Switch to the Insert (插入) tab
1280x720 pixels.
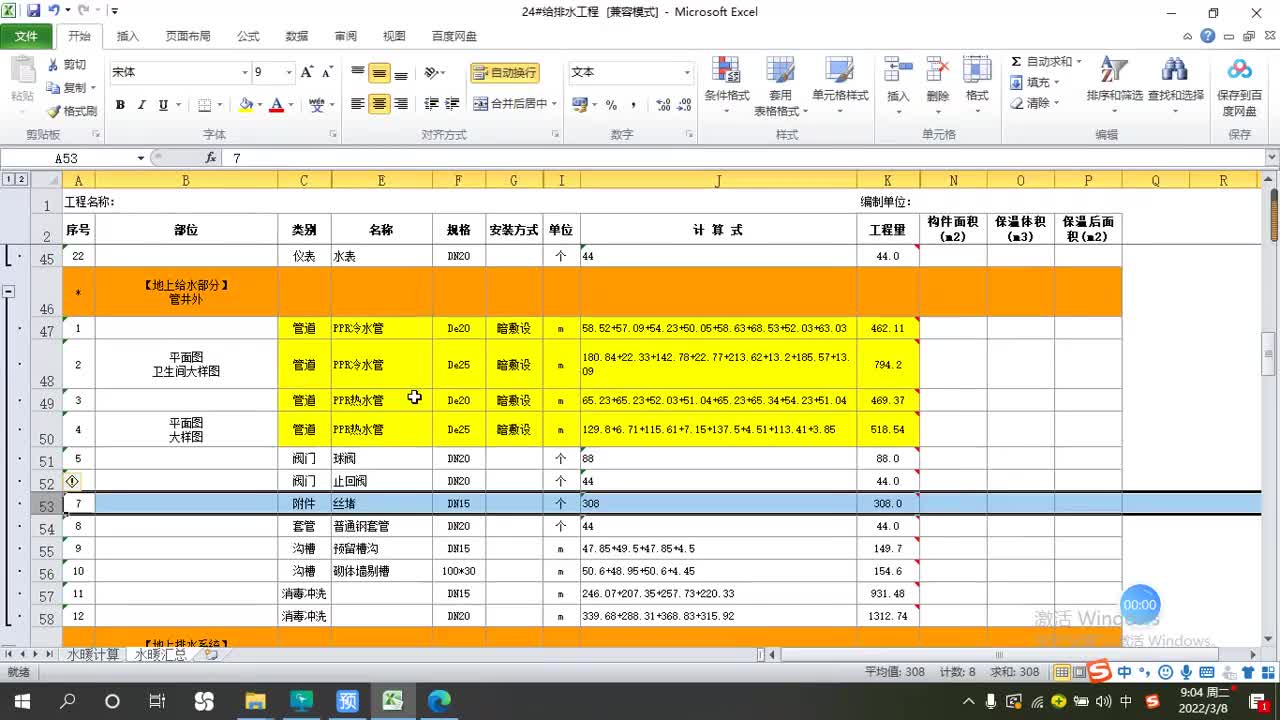click(x=128, y=36)
